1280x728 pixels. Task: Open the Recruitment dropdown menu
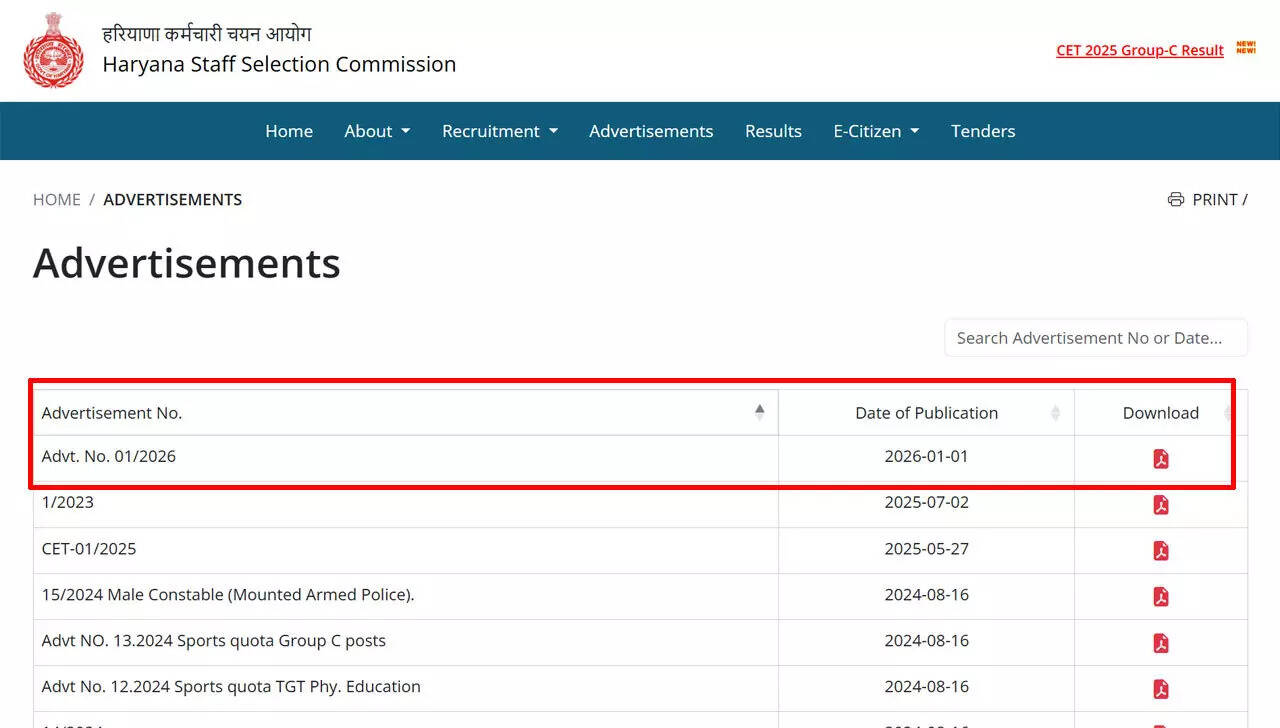click(500, 131)
